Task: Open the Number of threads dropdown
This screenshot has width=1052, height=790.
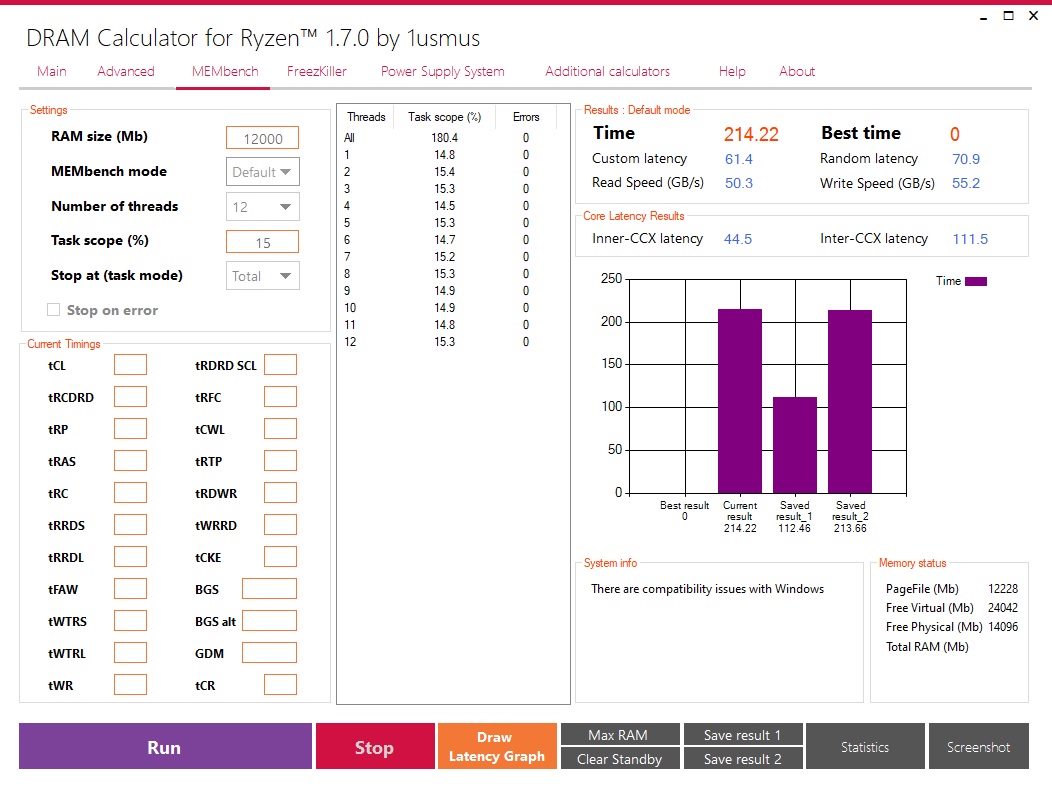Action: (262, 207)
